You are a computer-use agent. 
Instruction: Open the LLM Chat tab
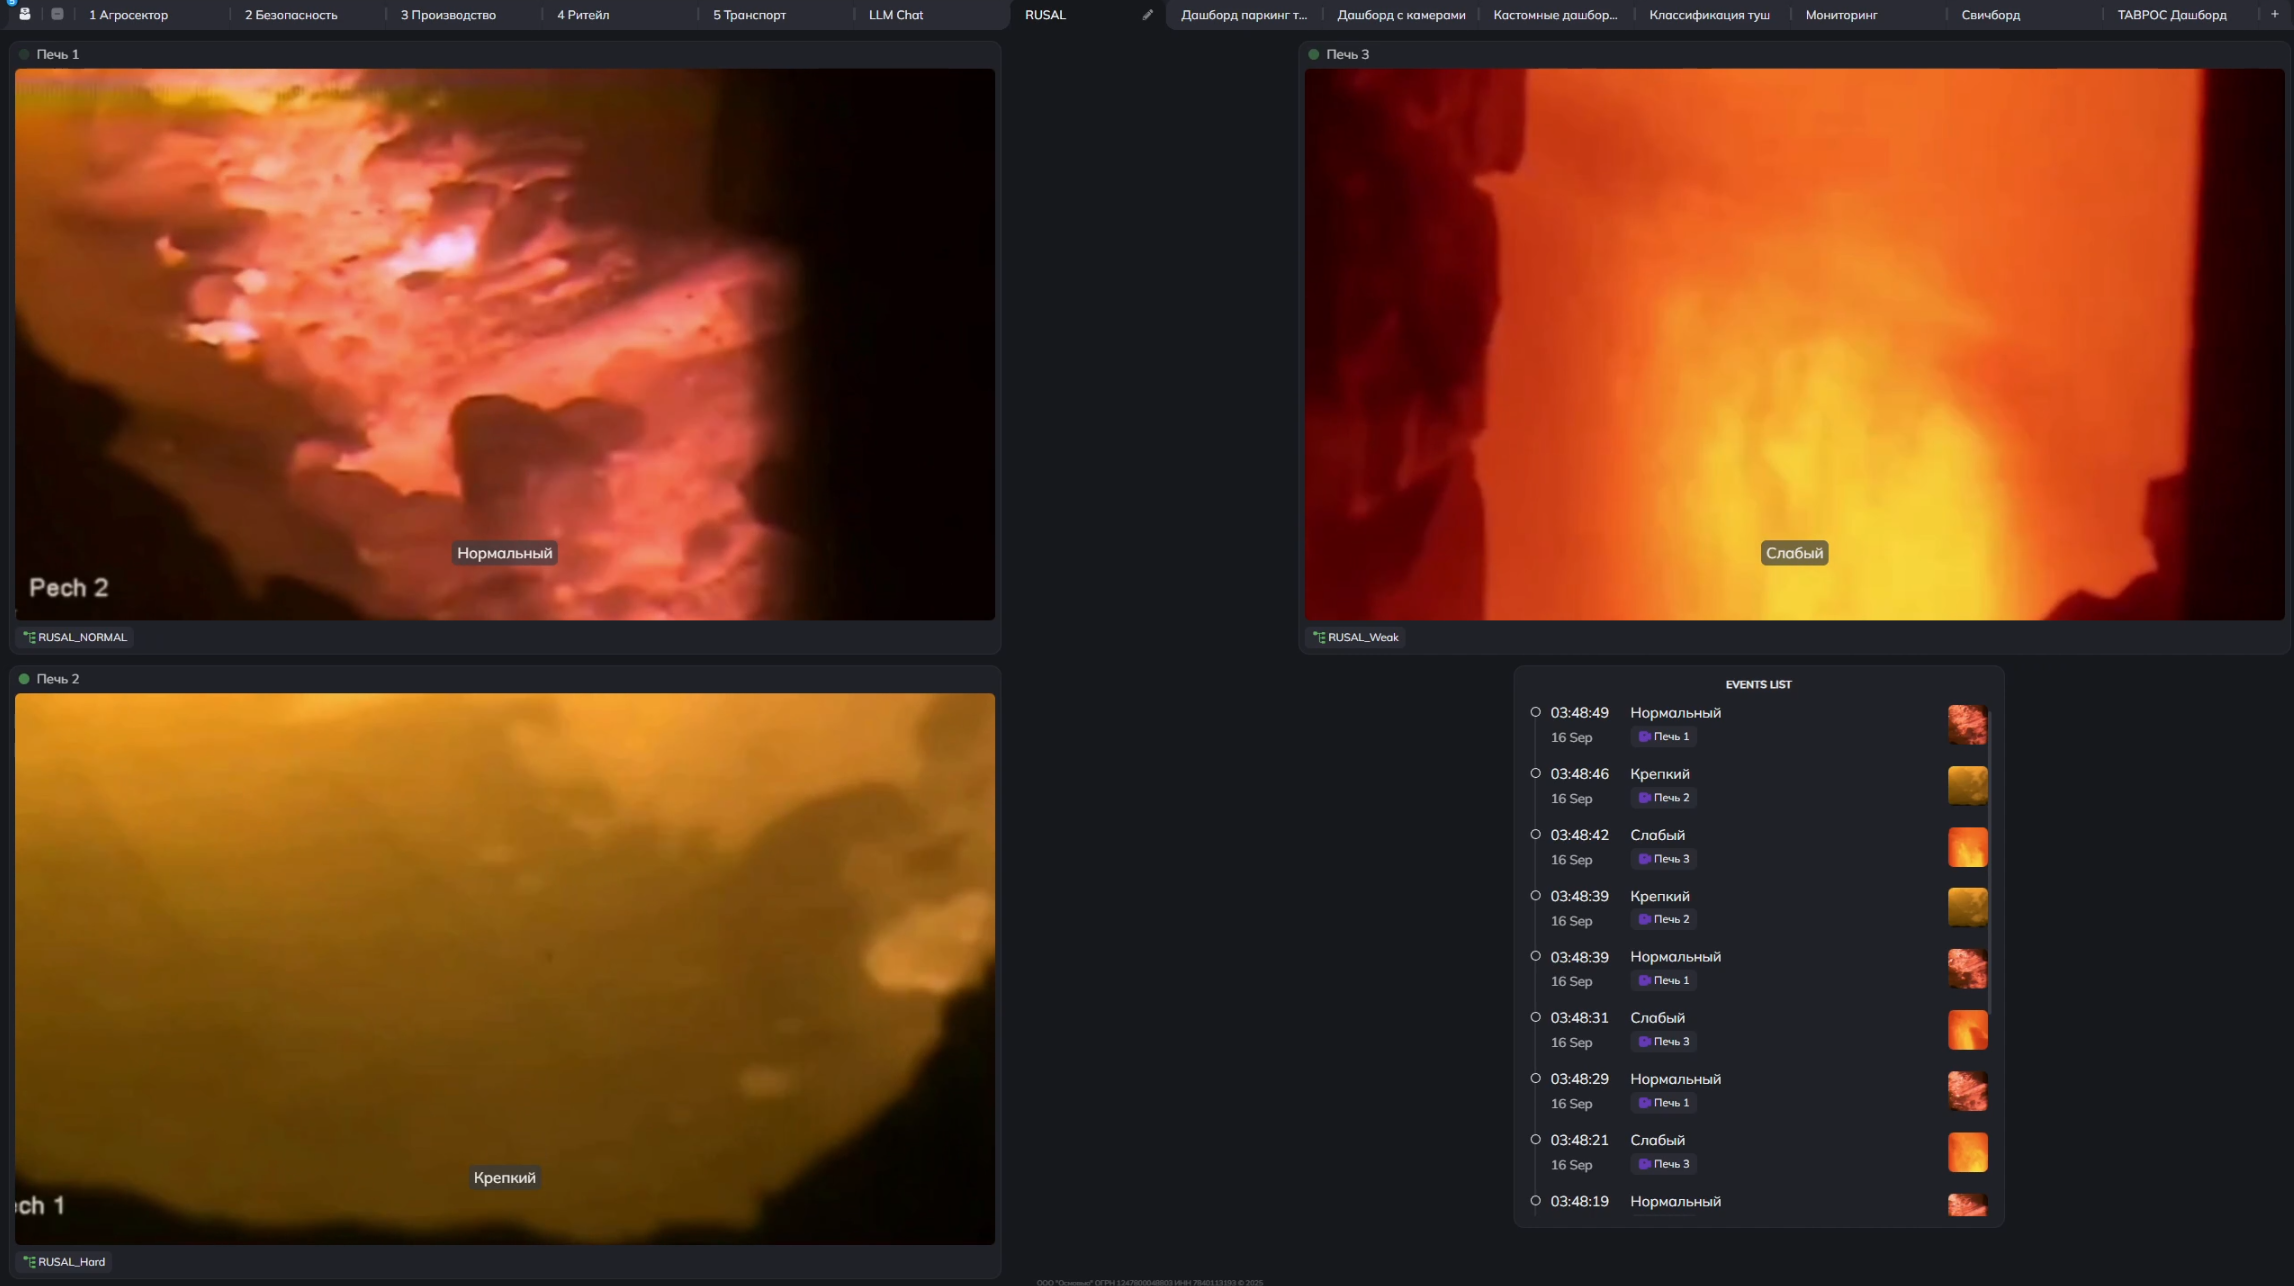(x=896, y=15)
